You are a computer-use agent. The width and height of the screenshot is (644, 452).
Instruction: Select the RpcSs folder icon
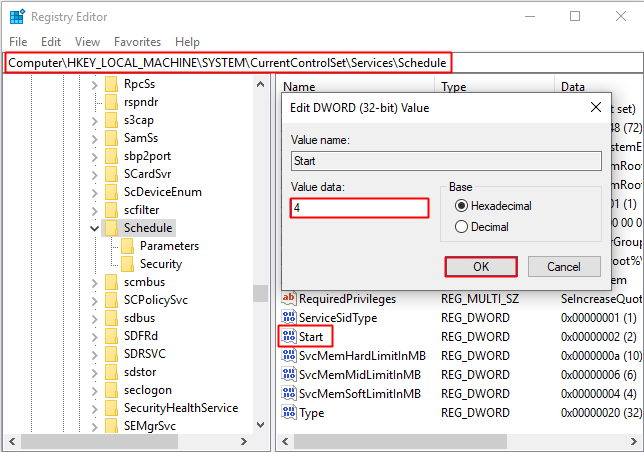111,84
